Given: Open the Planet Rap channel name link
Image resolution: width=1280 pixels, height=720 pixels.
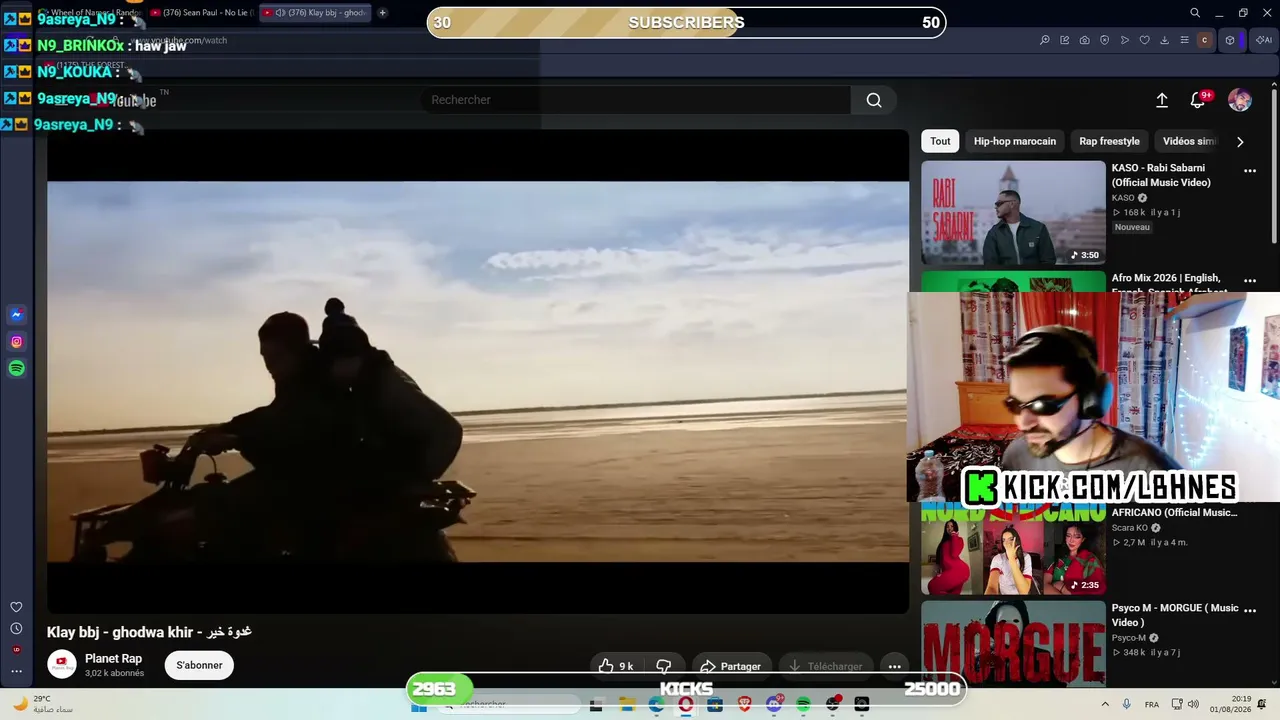Looking at the screenshot, I should [x=113, y=659].
